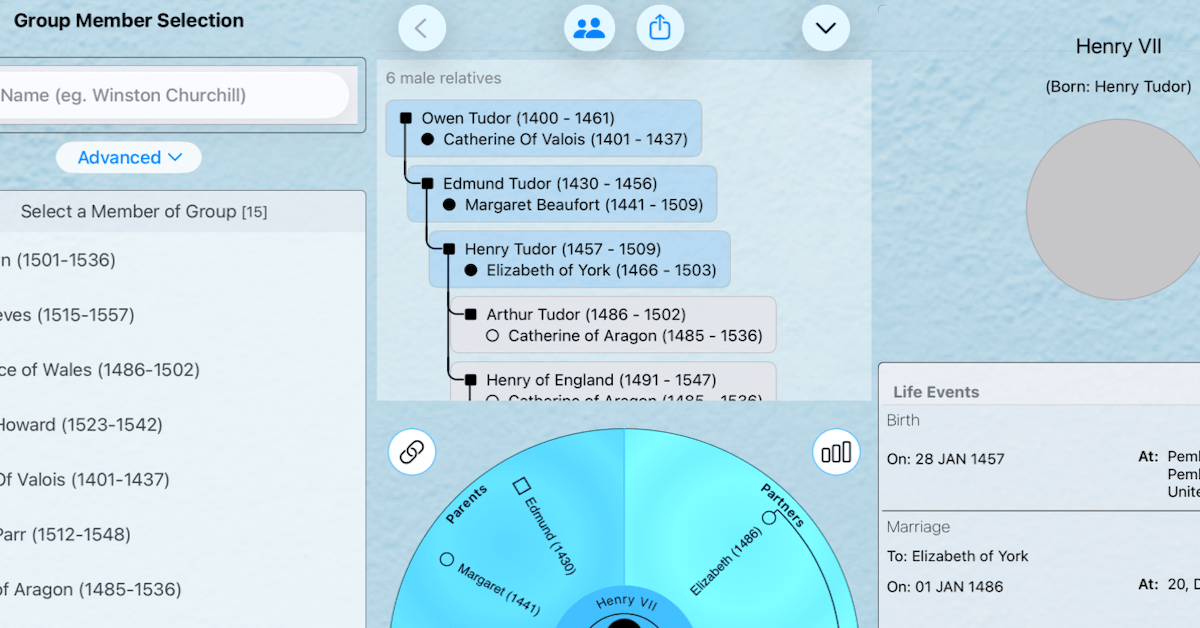The image size is (1200, 628).
Task: Open the bar chart statistics icon
Action: (836, 453)
